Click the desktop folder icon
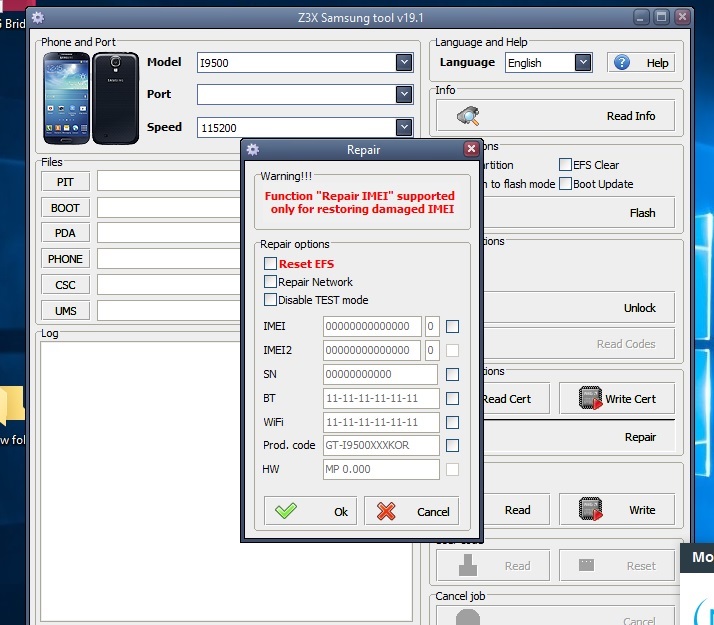 pos(12,405)
